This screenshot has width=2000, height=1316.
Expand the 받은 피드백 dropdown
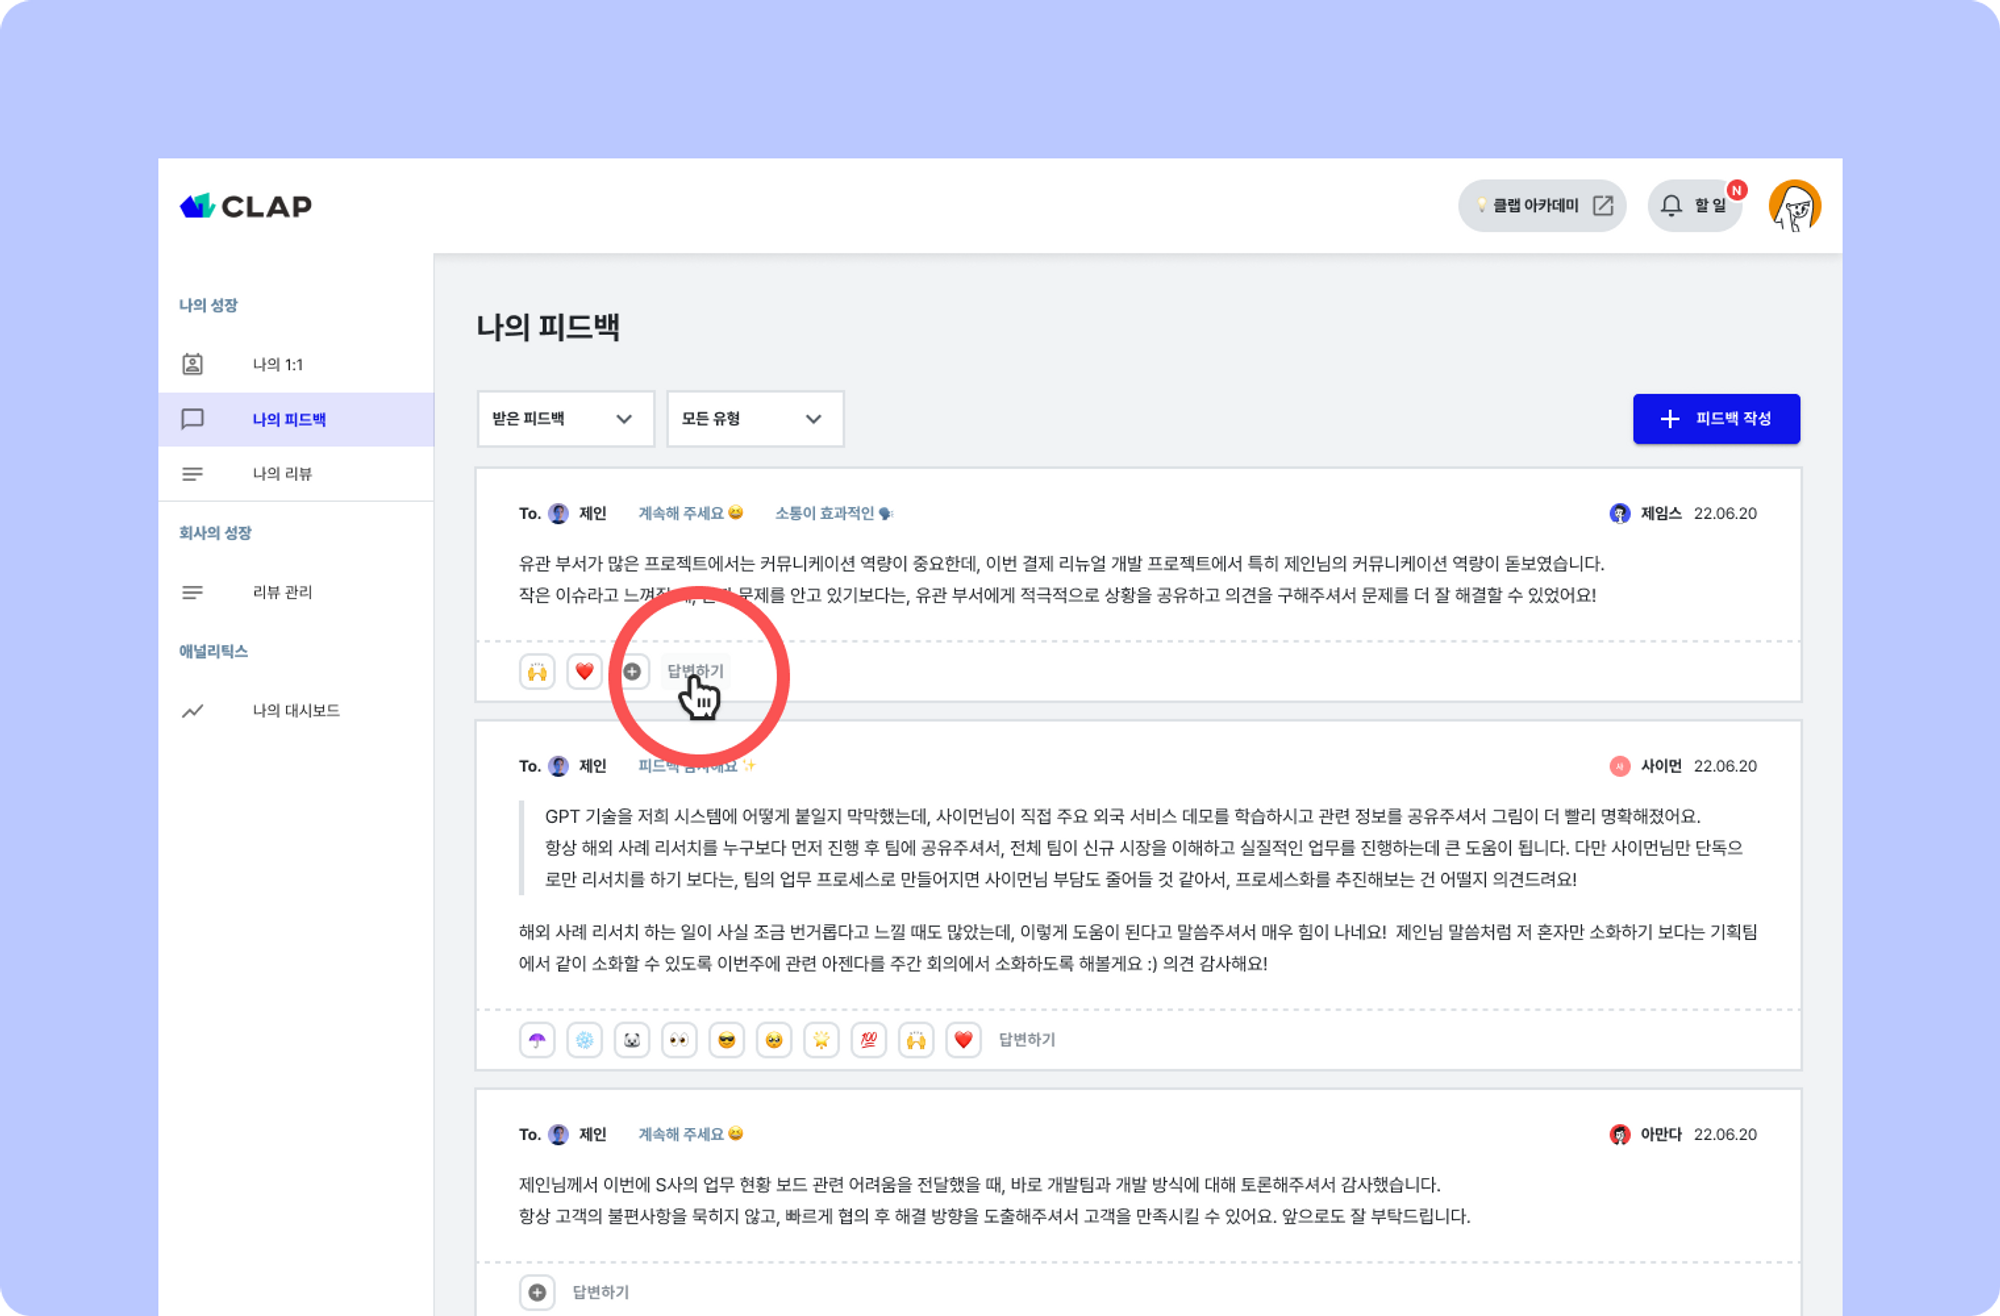565,419
